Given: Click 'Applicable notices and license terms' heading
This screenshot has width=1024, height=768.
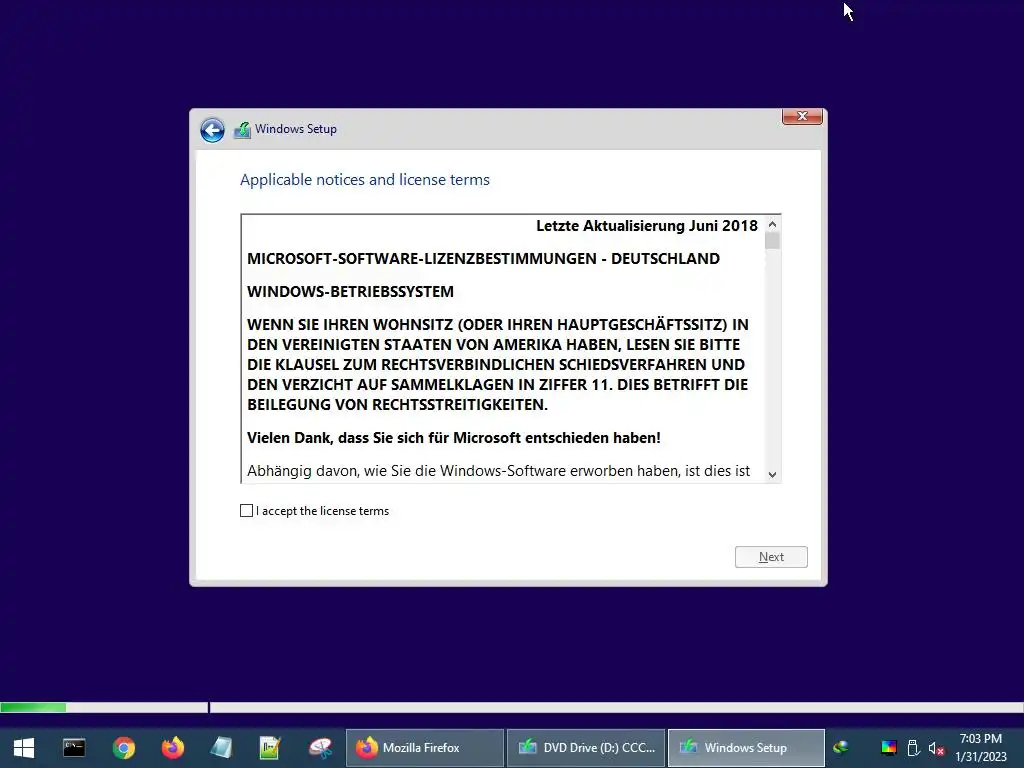Looking at the screenshot, I should click(x=364, y=180).
